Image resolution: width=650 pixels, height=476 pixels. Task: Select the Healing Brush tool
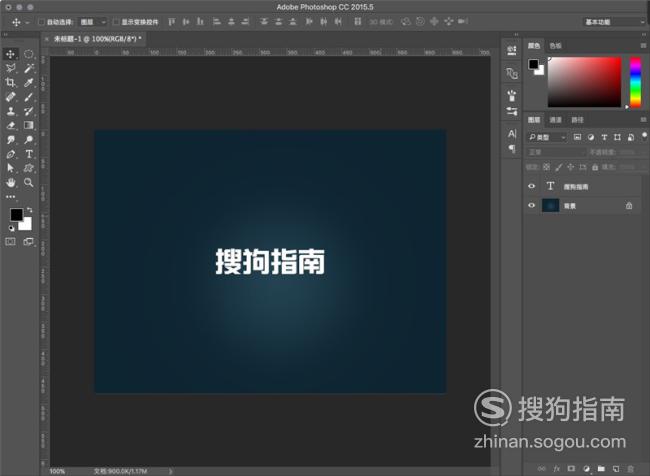[x=11, y=97]
